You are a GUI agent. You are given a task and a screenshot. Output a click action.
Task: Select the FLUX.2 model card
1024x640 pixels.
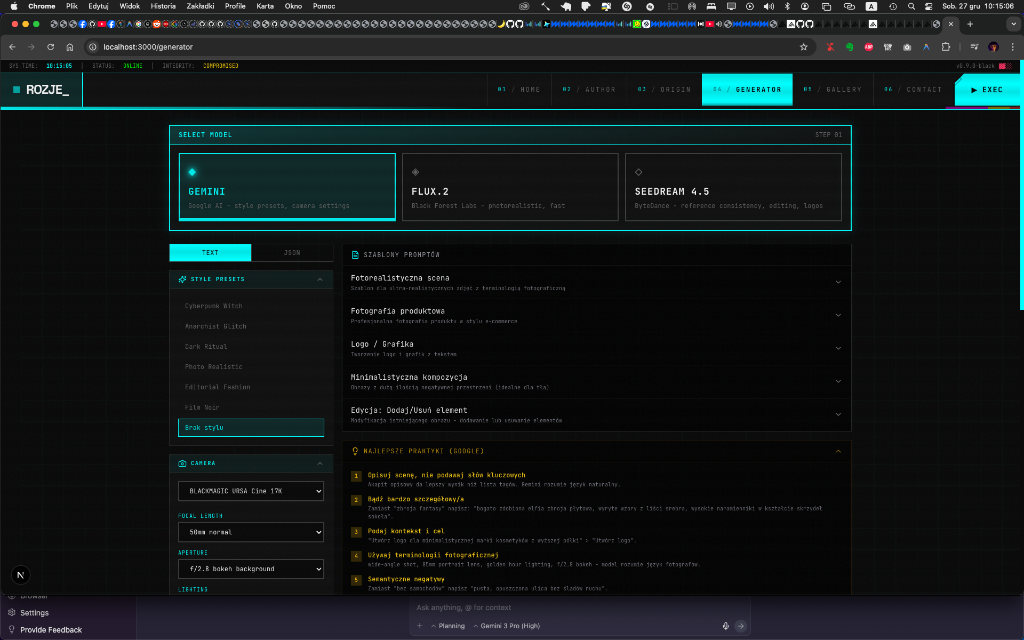[x=510, y=186]
